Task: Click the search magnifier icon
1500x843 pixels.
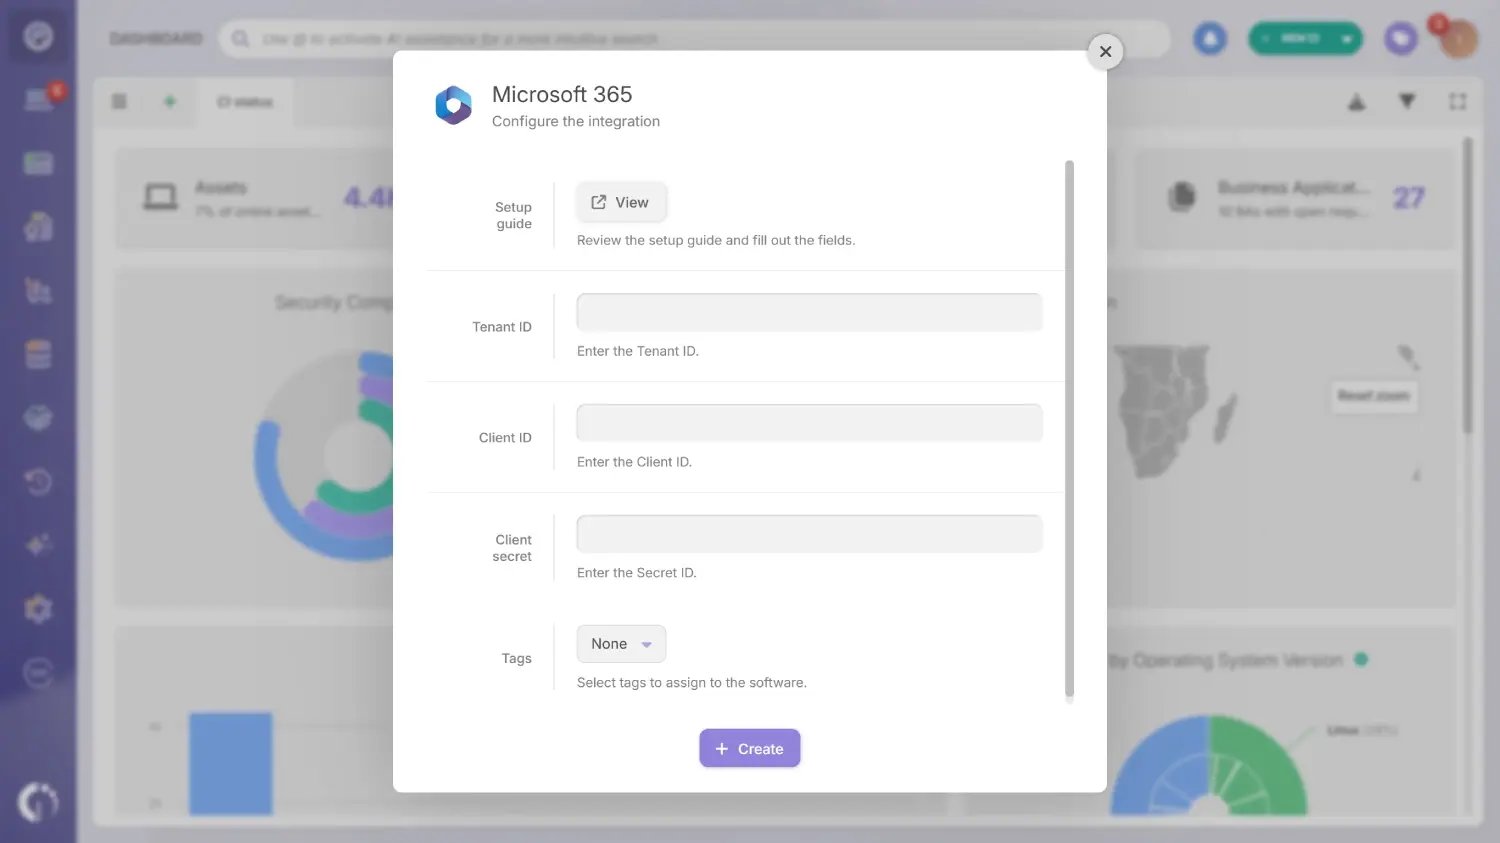Action: (240, 39)
